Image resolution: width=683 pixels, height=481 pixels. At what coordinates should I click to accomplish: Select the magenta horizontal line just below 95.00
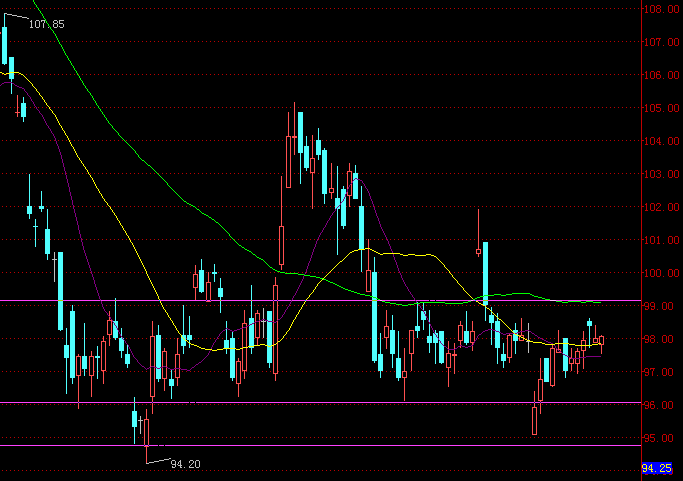click(321, 445)
